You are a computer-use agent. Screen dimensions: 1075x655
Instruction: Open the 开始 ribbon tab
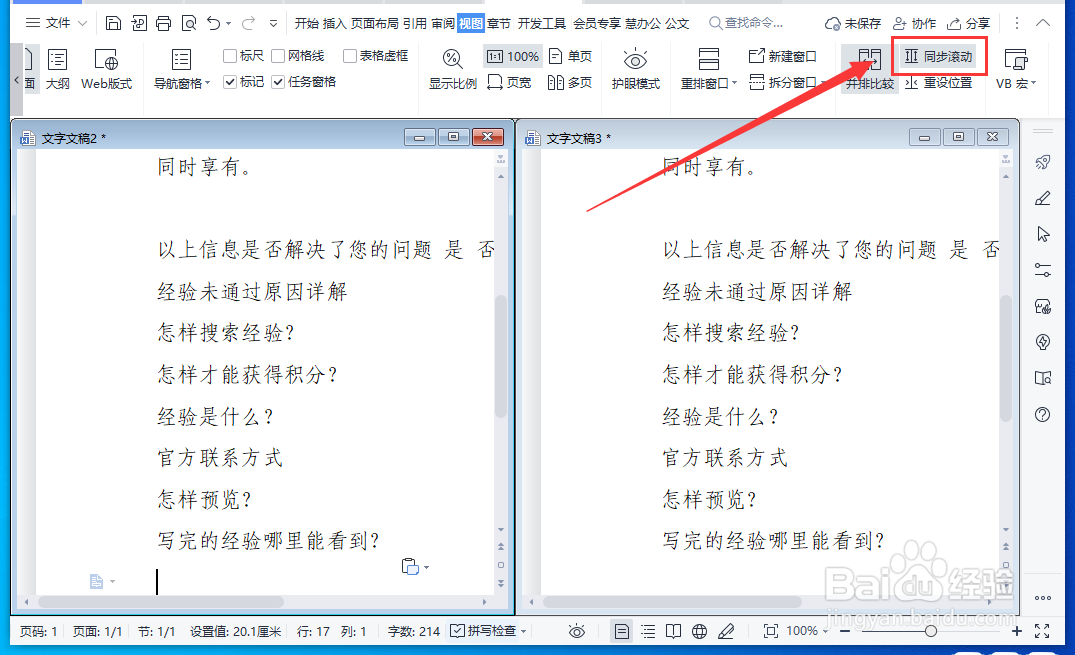(x=306, y=23)
